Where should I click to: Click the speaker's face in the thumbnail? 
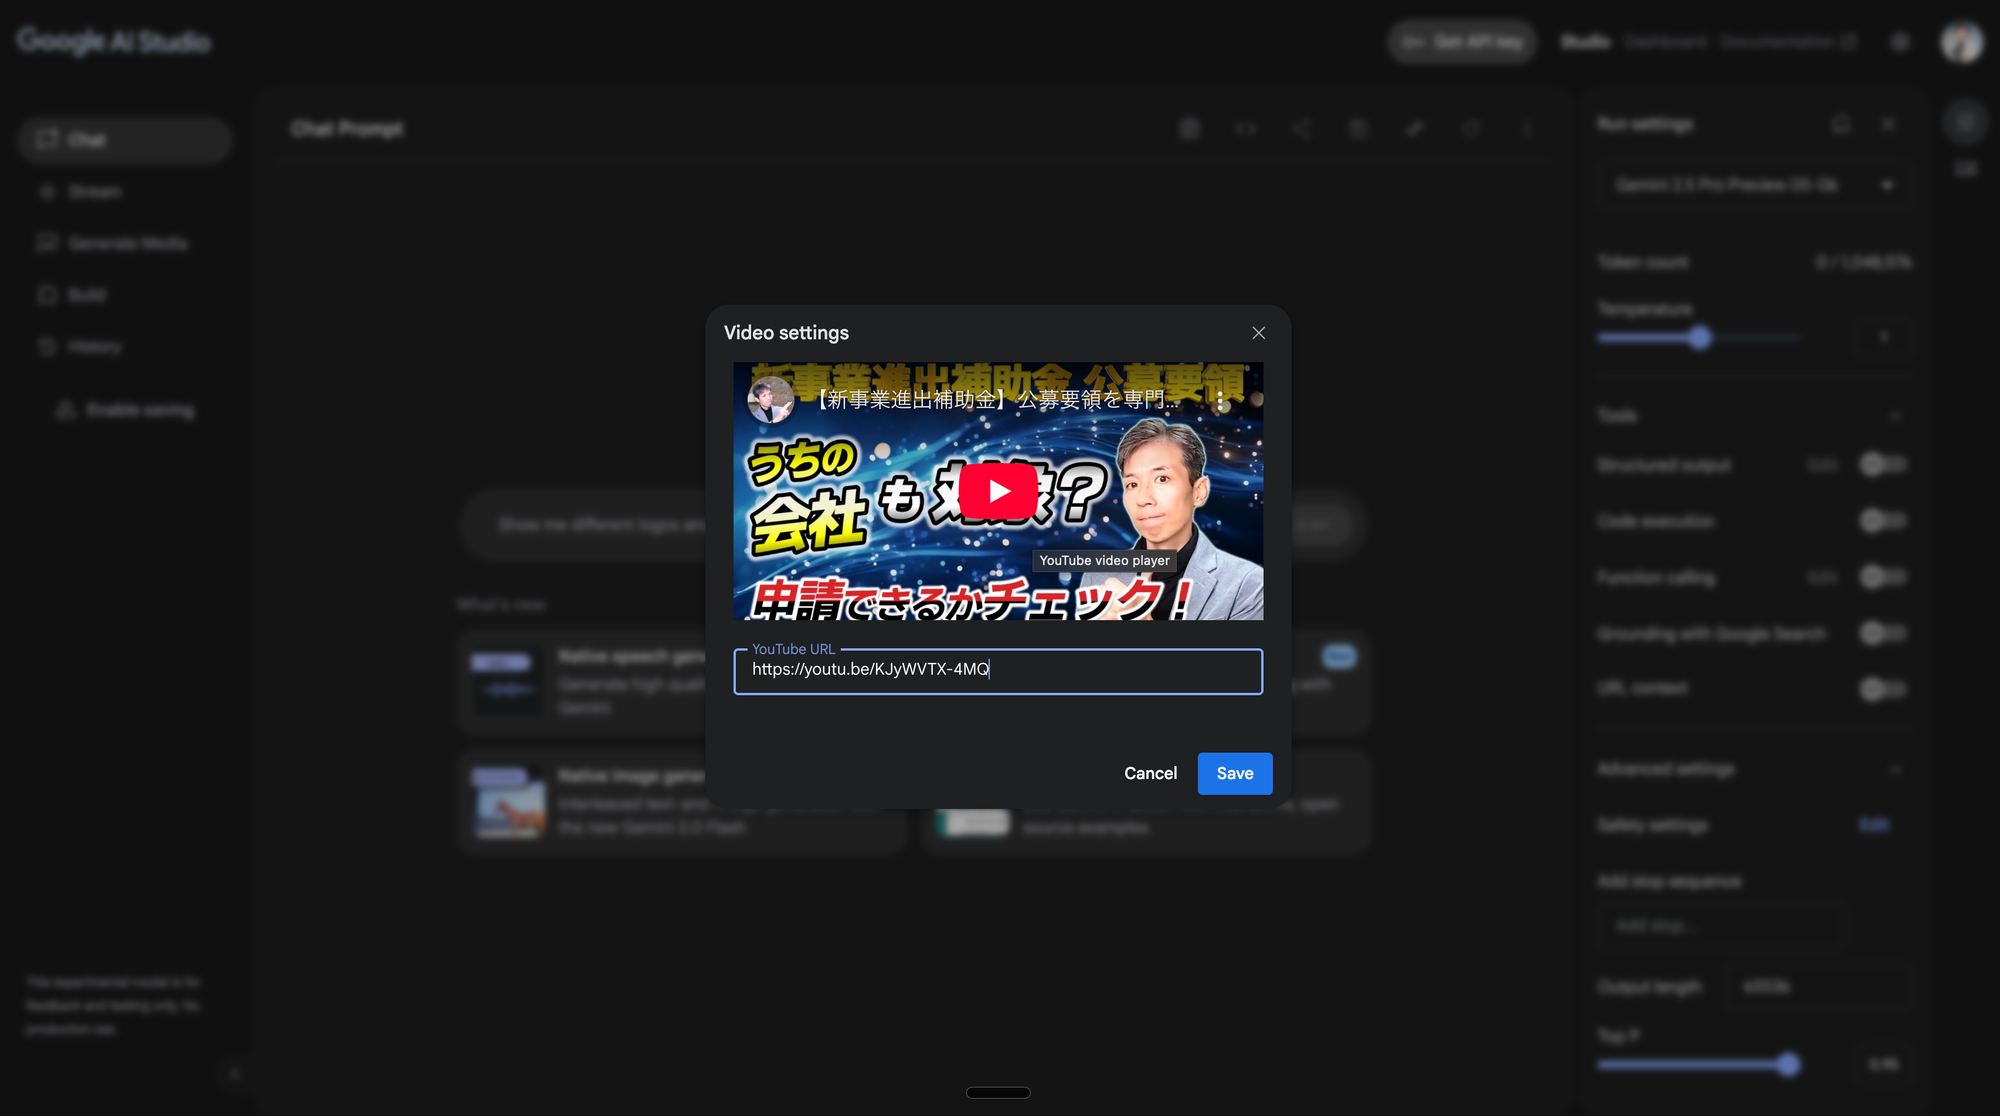tap(1160, 480)
